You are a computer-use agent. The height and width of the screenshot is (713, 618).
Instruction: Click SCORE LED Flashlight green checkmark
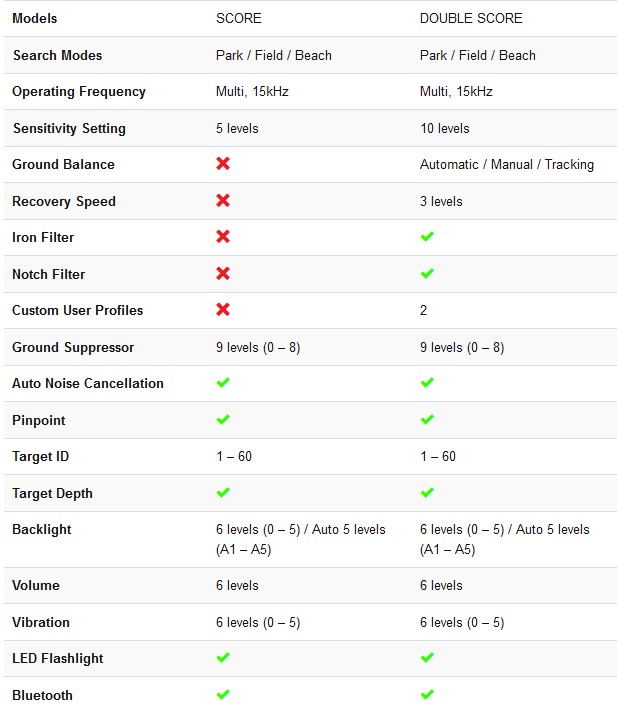point(223,658)
